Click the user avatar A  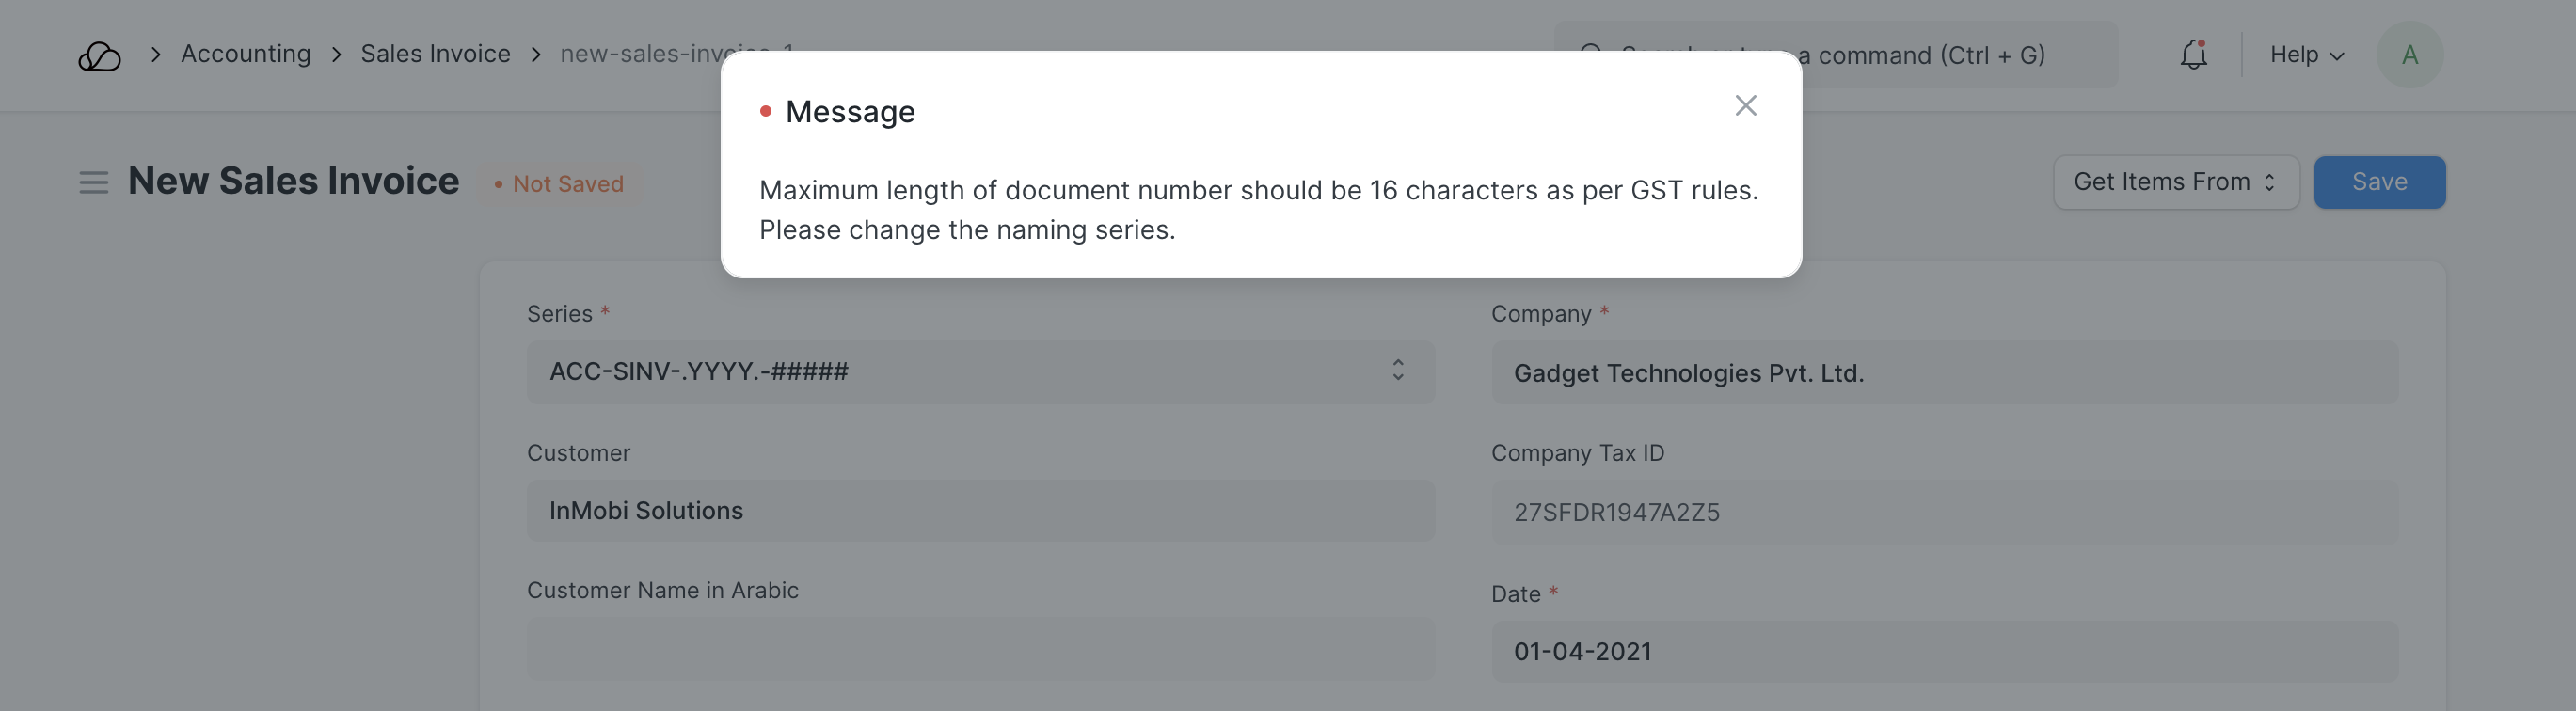(x=2409, y=55)
